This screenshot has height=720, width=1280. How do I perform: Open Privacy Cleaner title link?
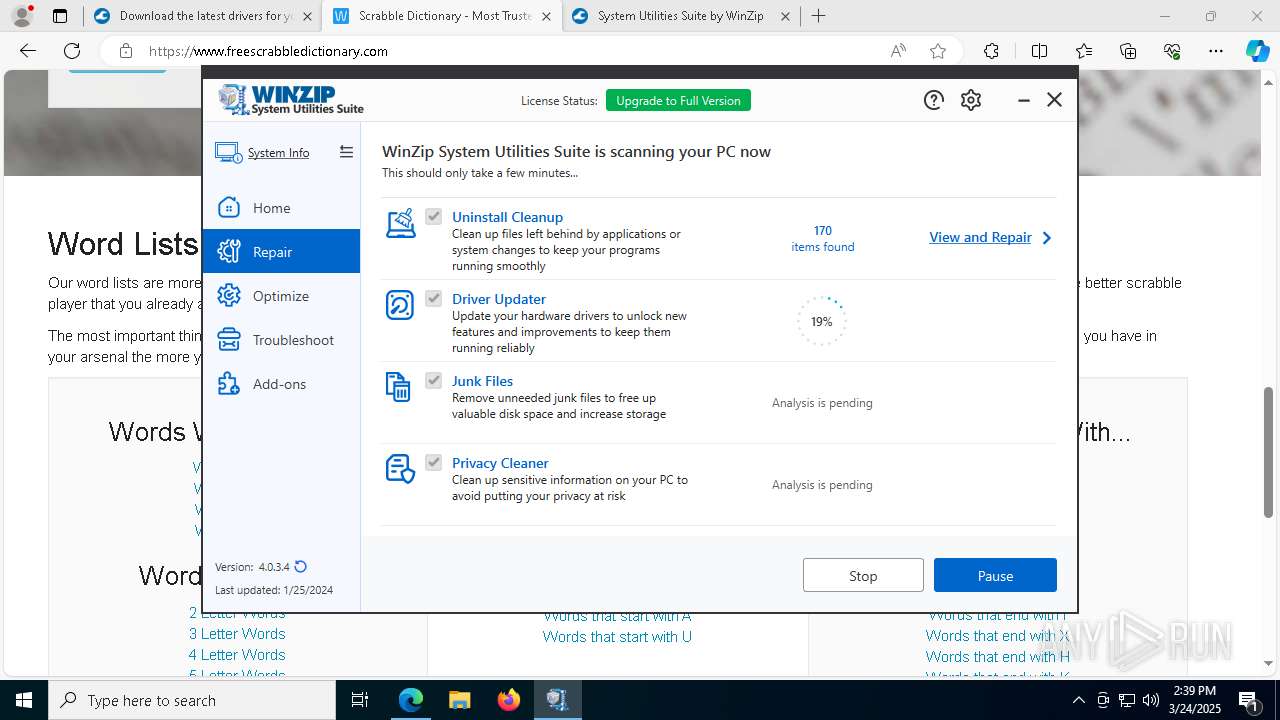pyautogui.click(x=500, y=463)
